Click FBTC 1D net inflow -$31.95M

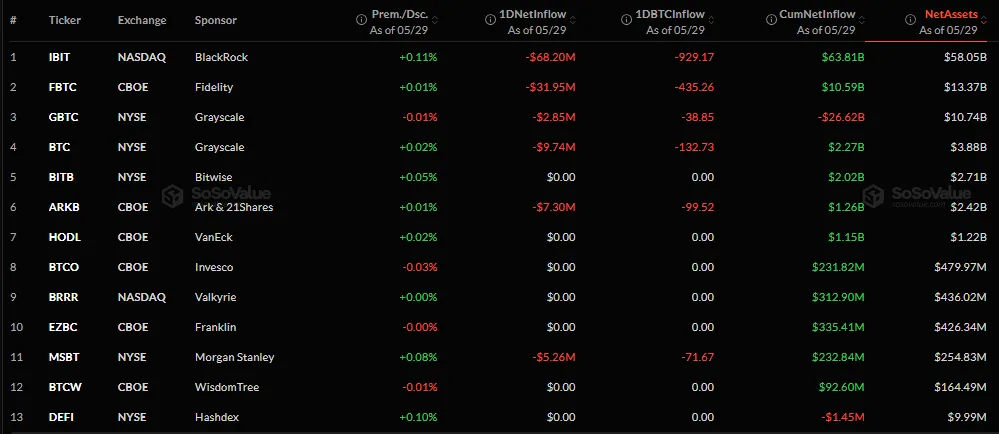551,87
